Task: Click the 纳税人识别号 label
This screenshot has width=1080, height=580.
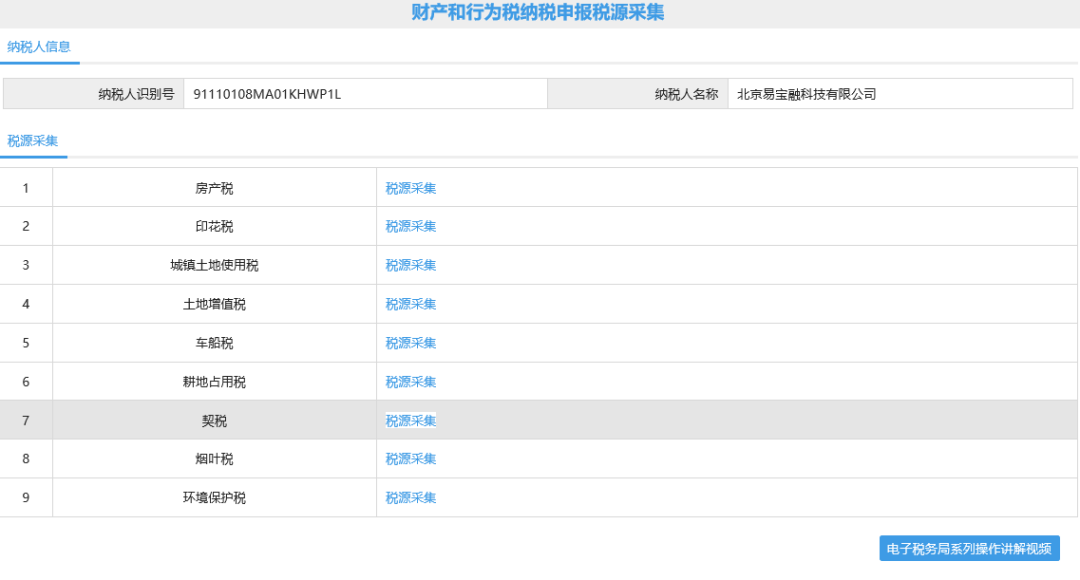Action: point(136,94)
